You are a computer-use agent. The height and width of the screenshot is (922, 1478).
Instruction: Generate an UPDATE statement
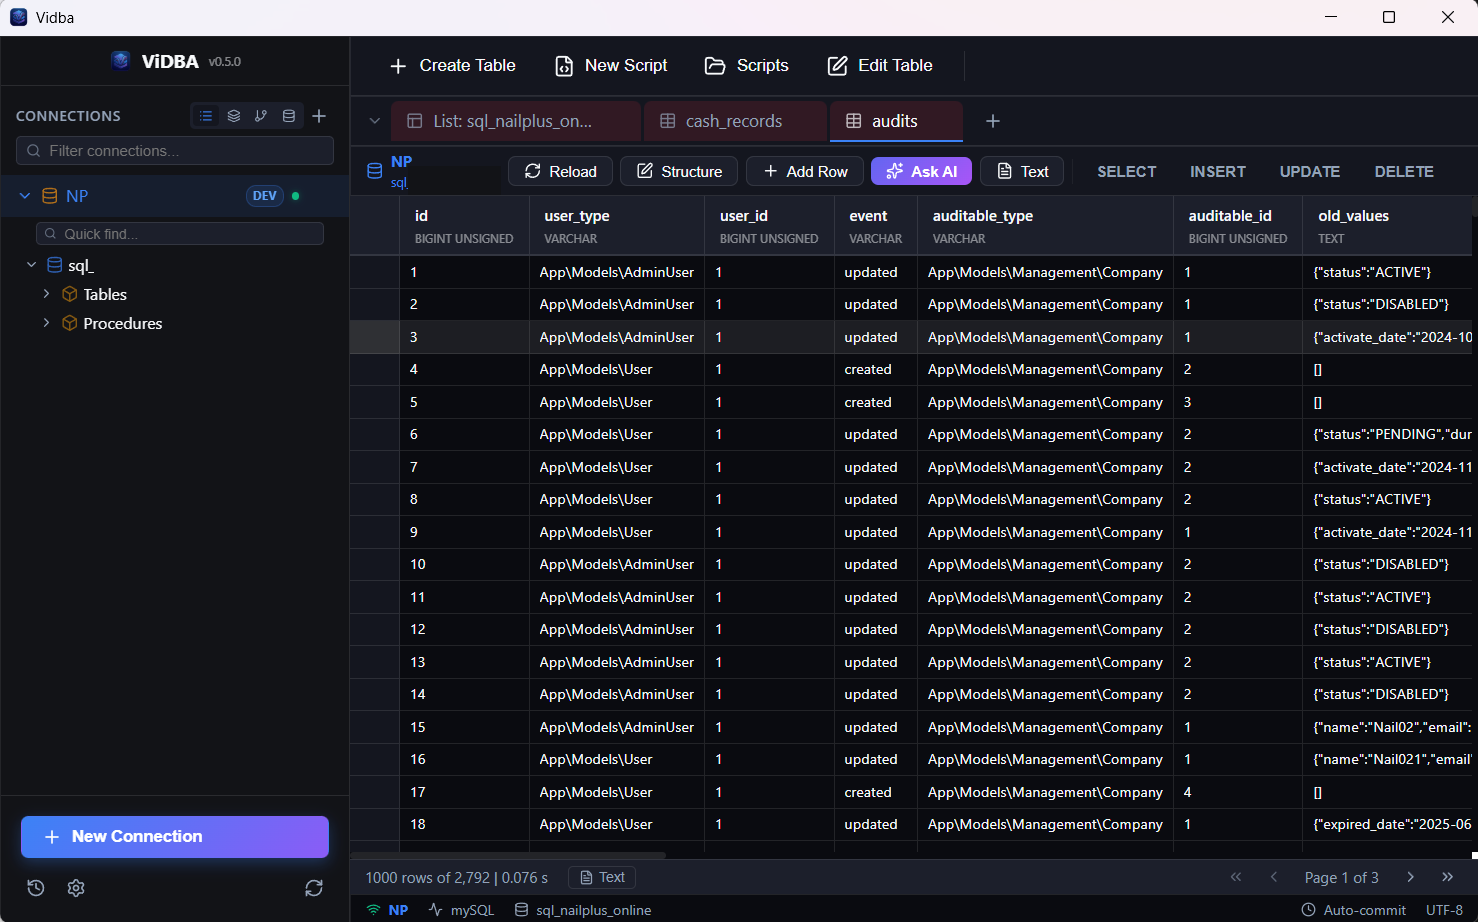click(x=1310, y=171)
